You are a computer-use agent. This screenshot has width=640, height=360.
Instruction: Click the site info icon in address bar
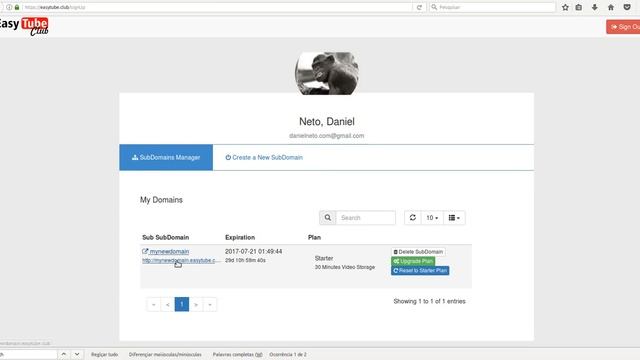9,7
